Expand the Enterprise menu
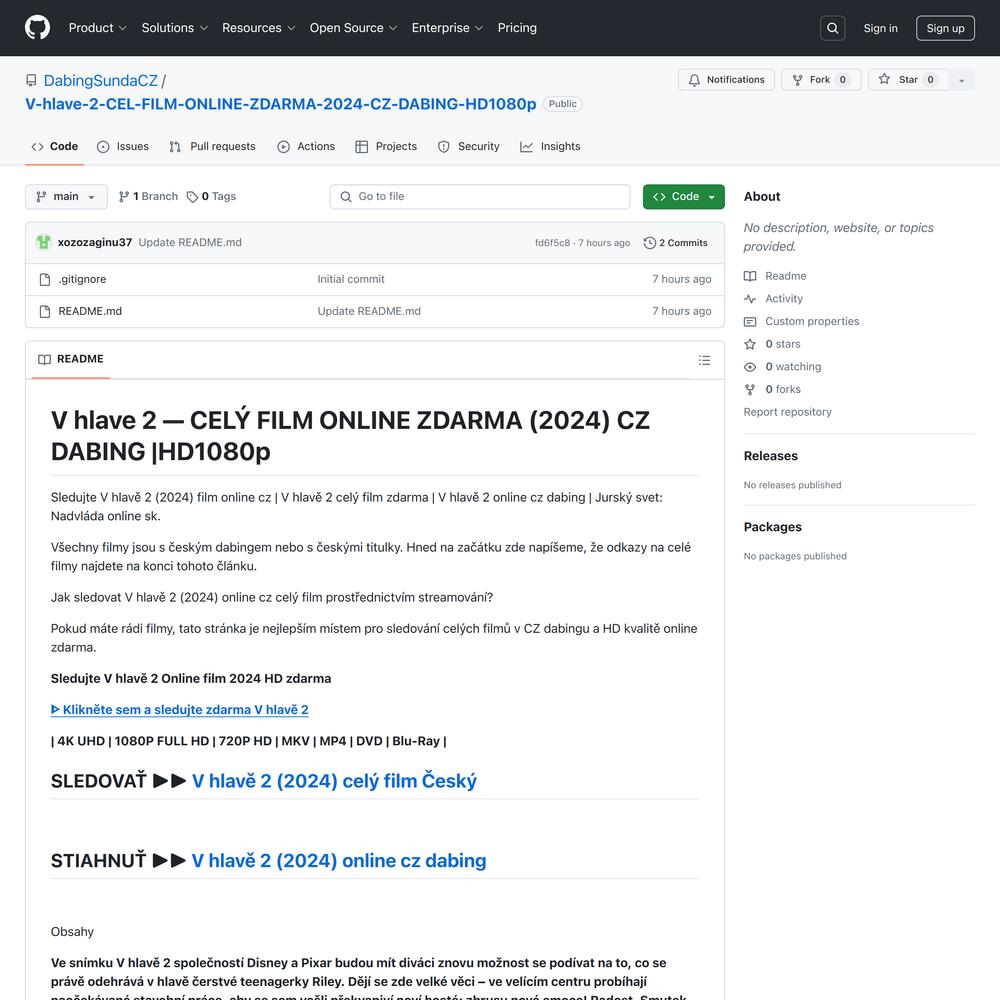Image resolution: width=1000 pixels, height=1000 pixels. (447, 28)
